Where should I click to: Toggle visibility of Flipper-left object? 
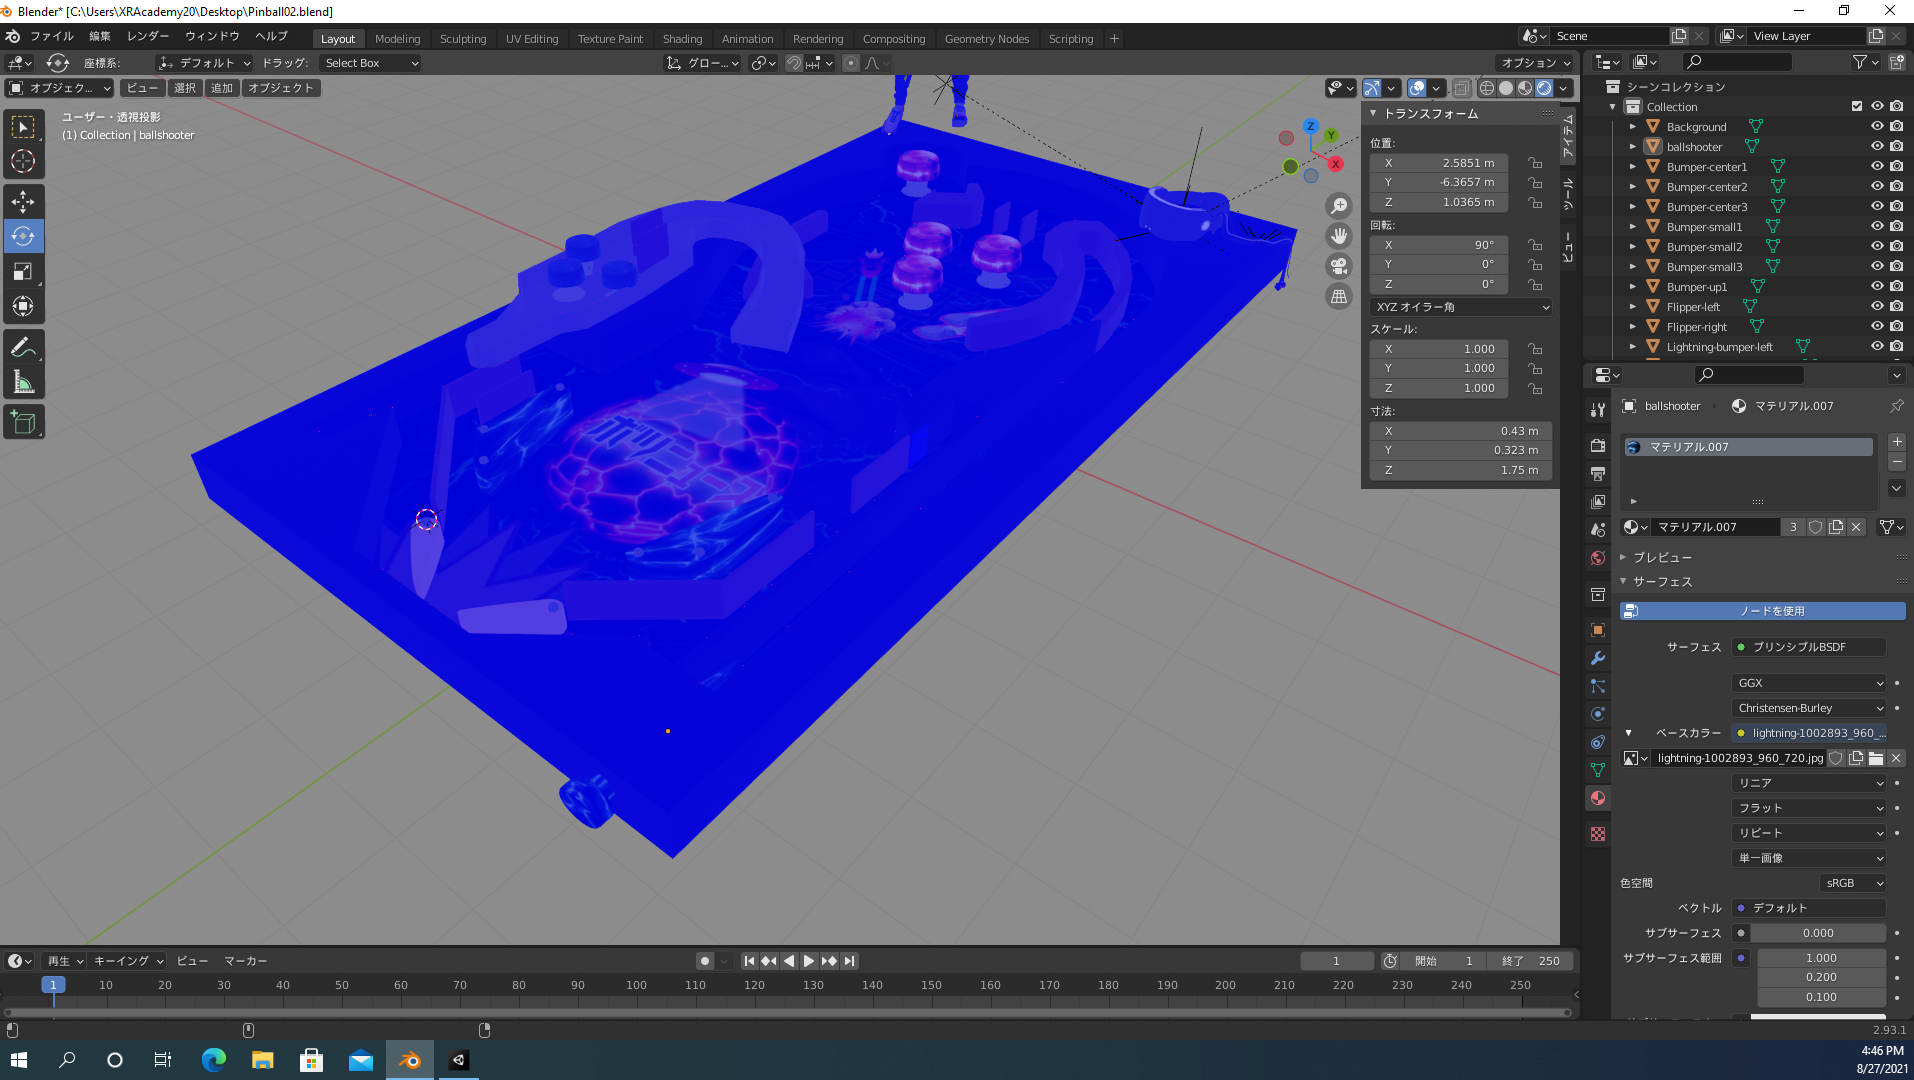1877,306
